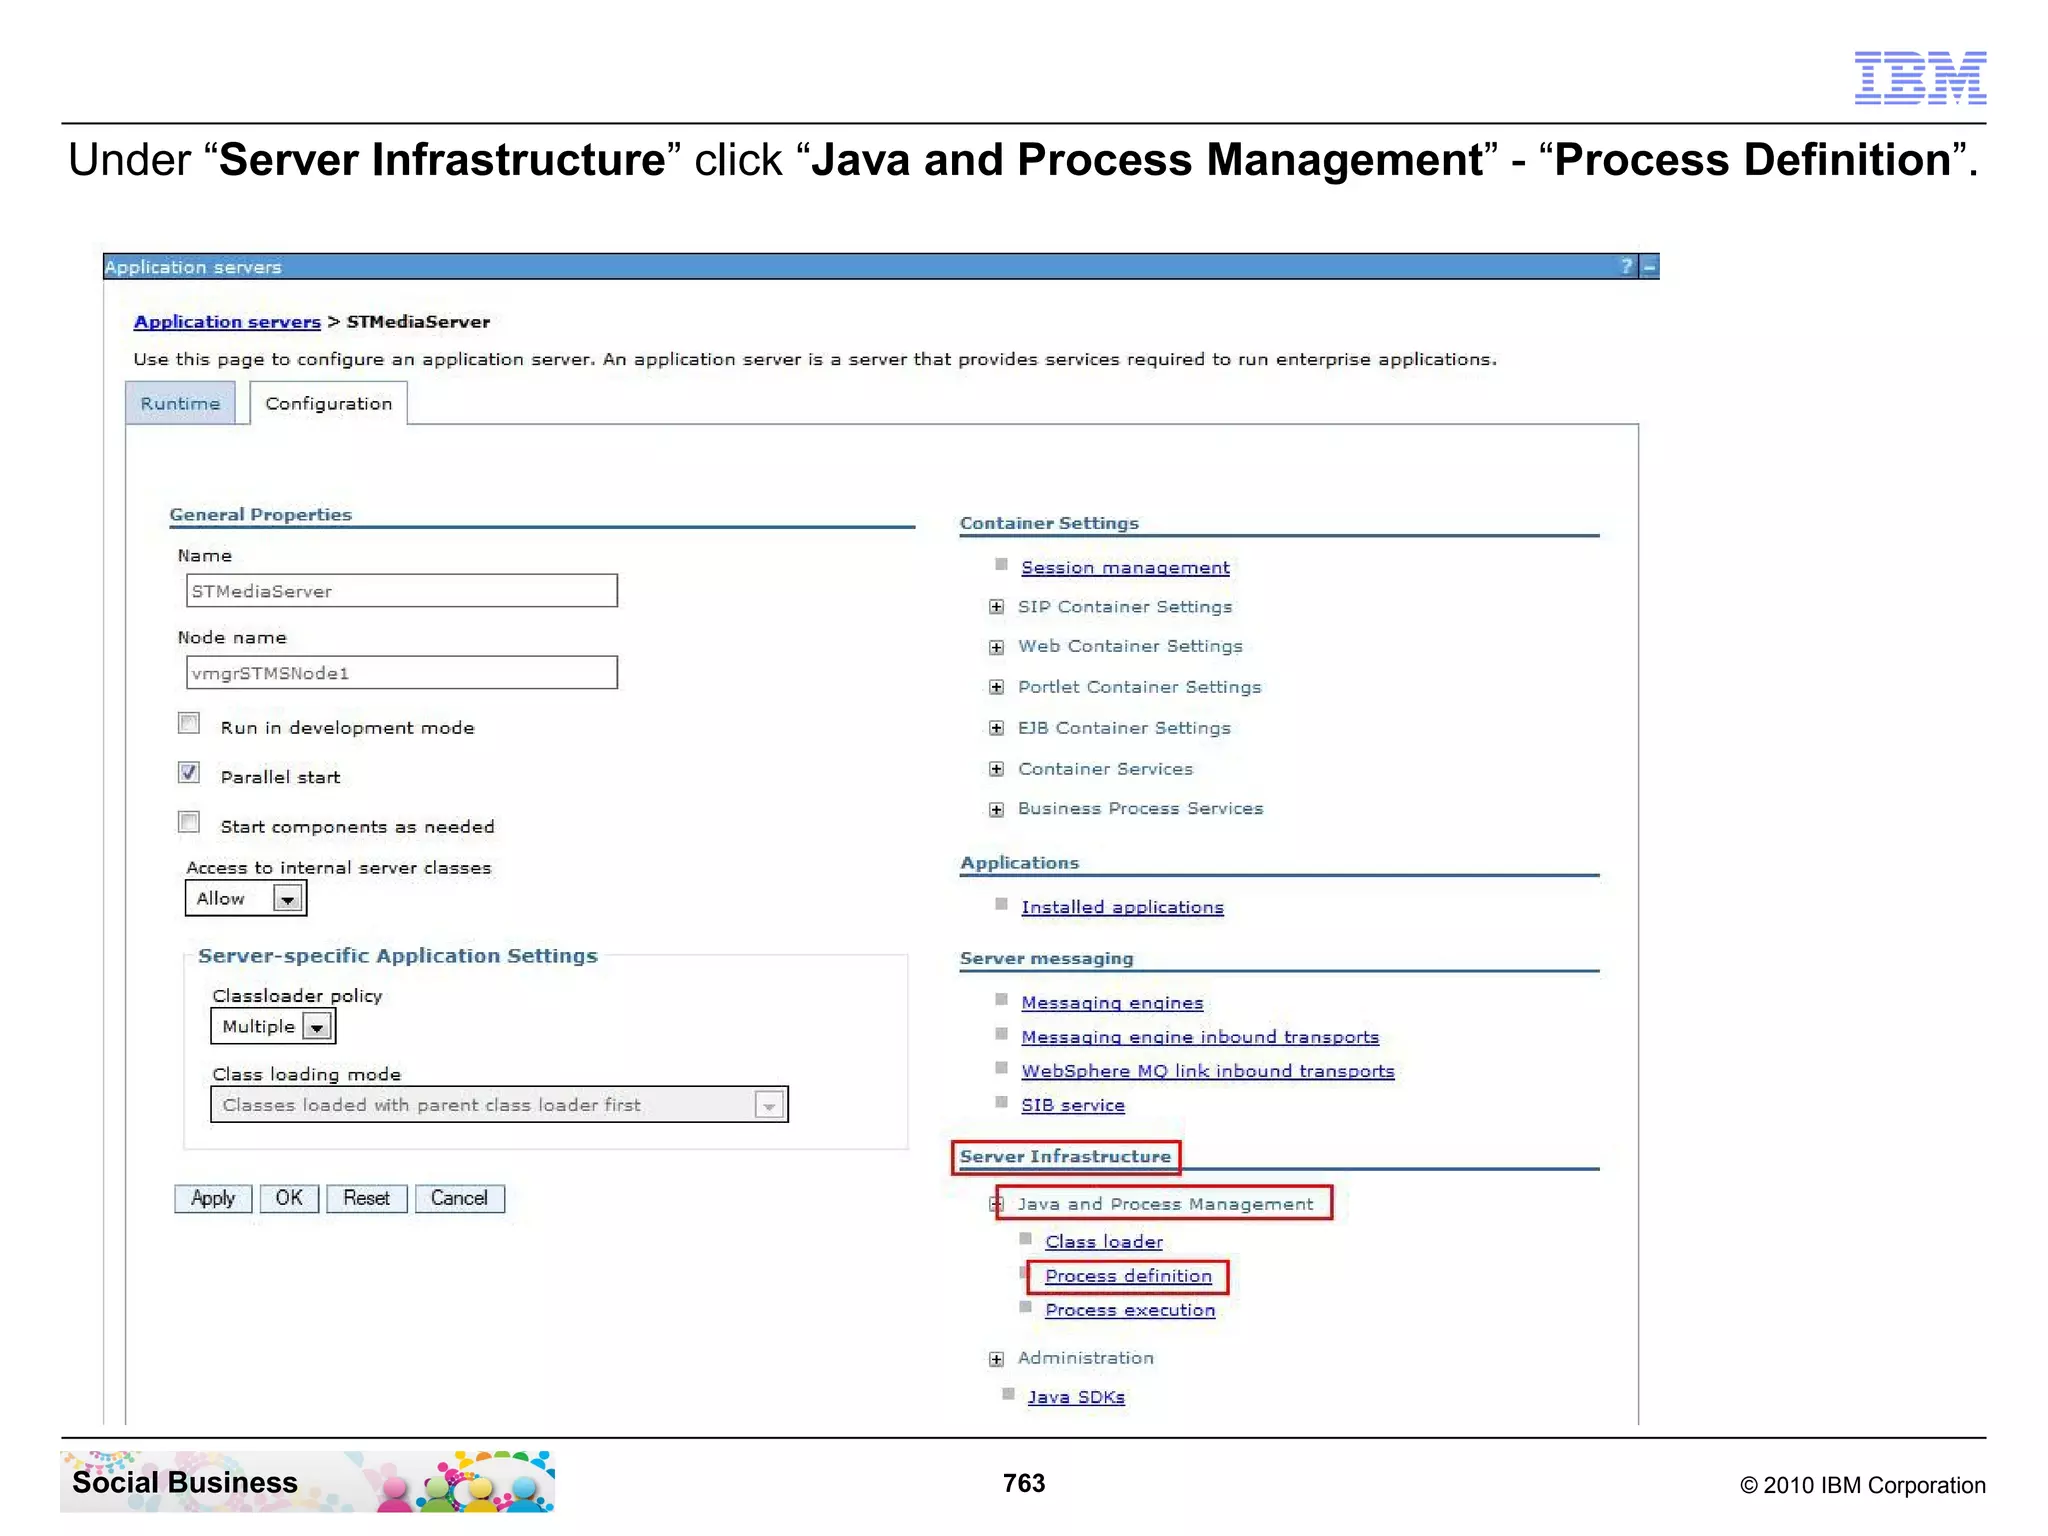Image resolution: width=2048 pixels, height=1536 pixels.
Task: Click the IBM logo
Action: coord(1920,77)
